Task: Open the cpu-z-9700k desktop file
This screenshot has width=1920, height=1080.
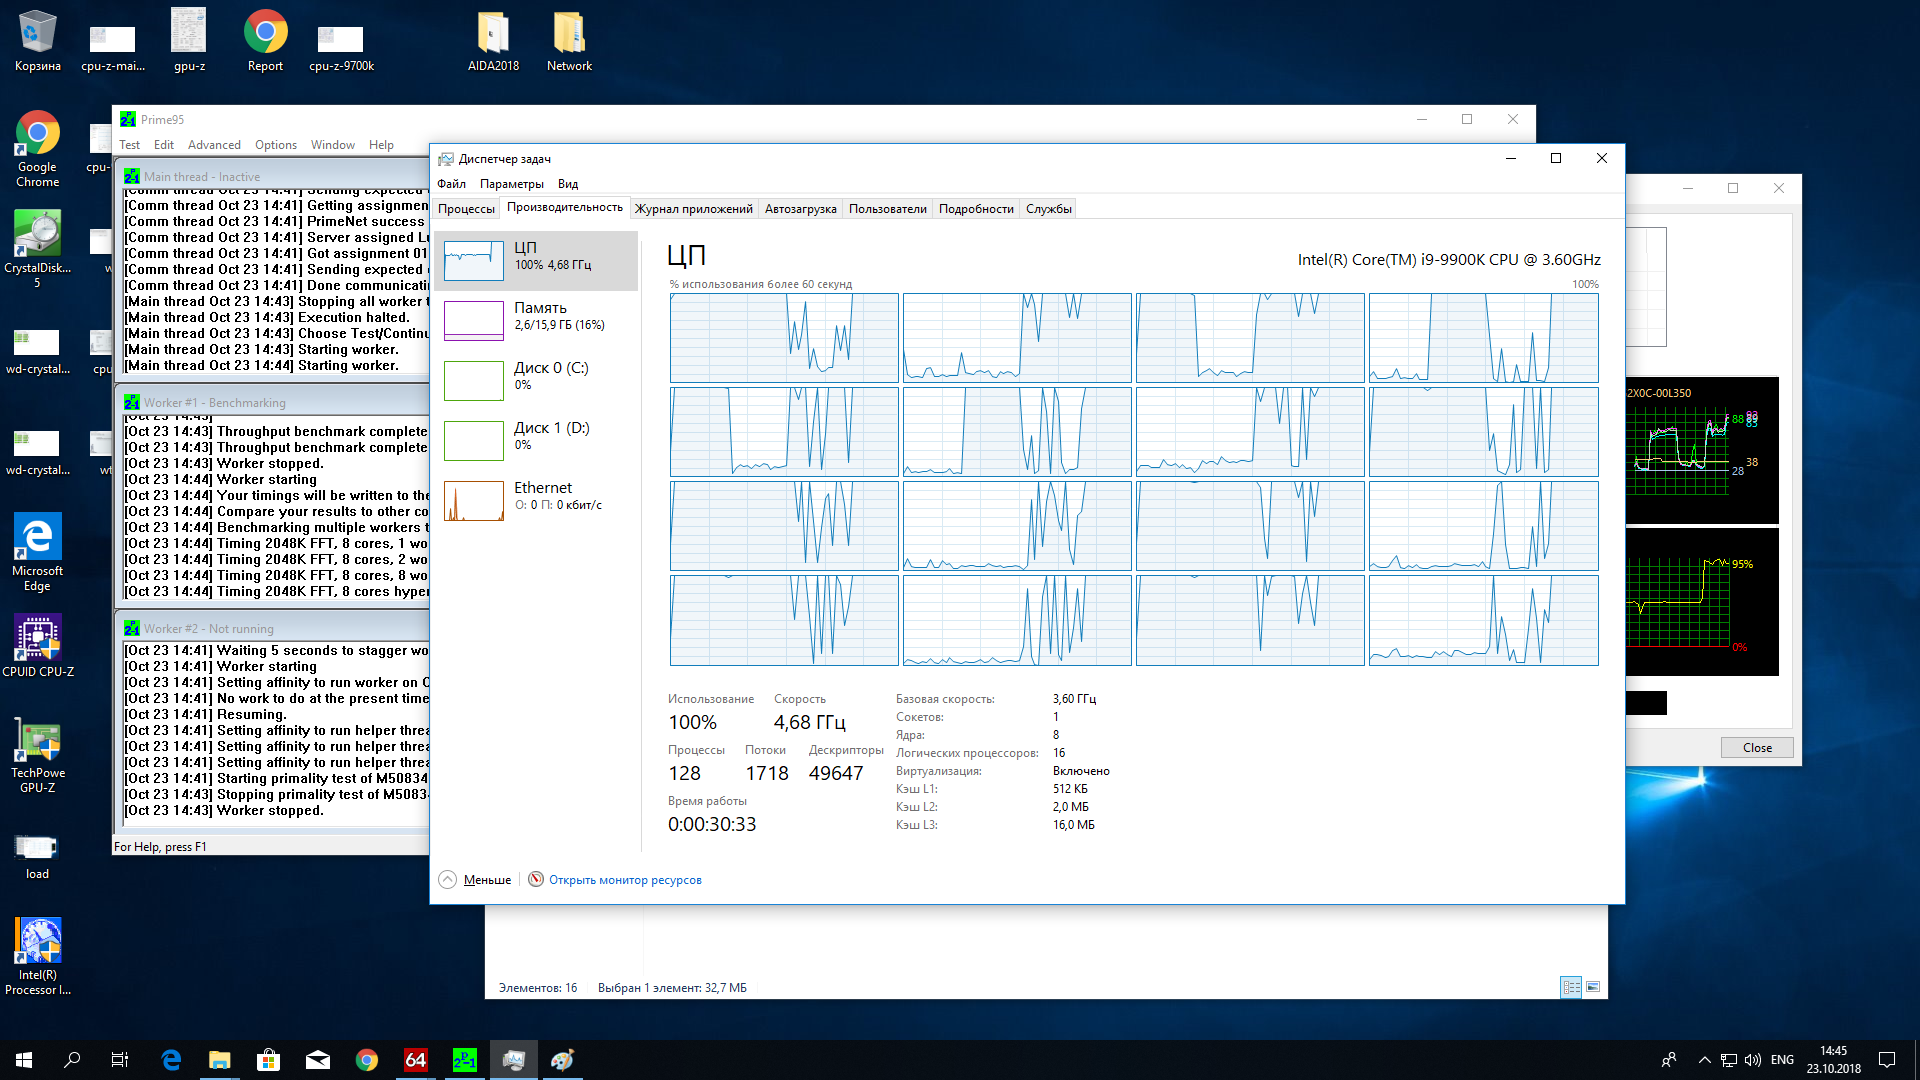Action: (341, 48)
